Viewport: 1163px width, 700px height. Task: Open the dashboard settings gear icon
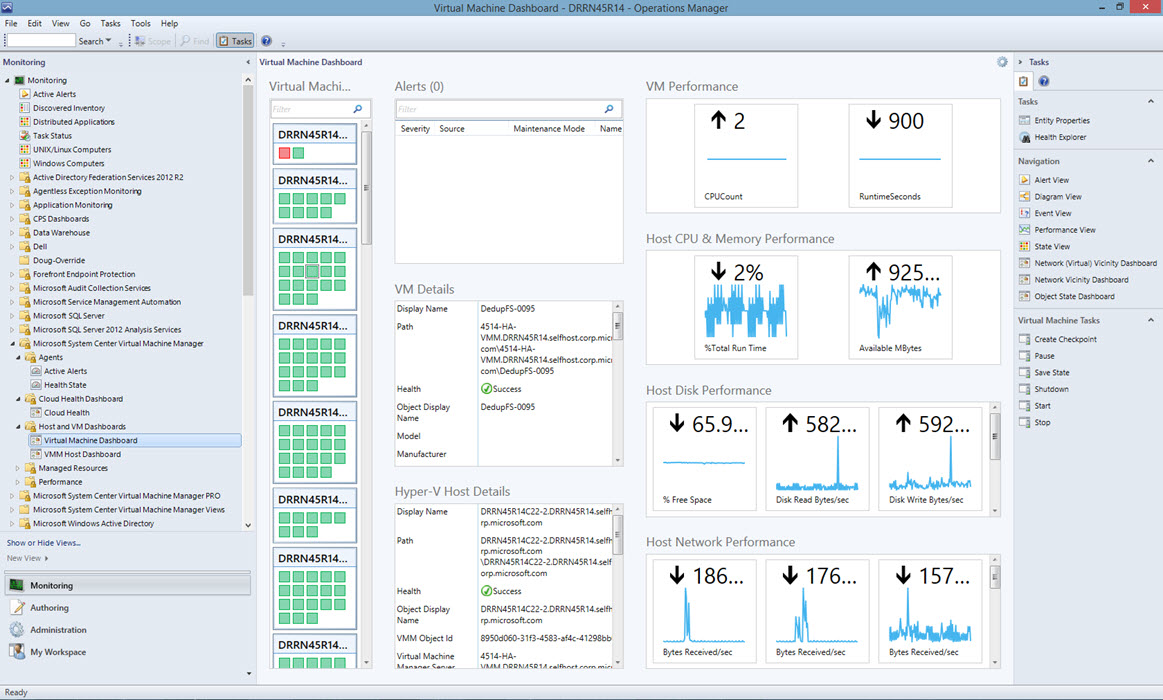coord(1002,62)
